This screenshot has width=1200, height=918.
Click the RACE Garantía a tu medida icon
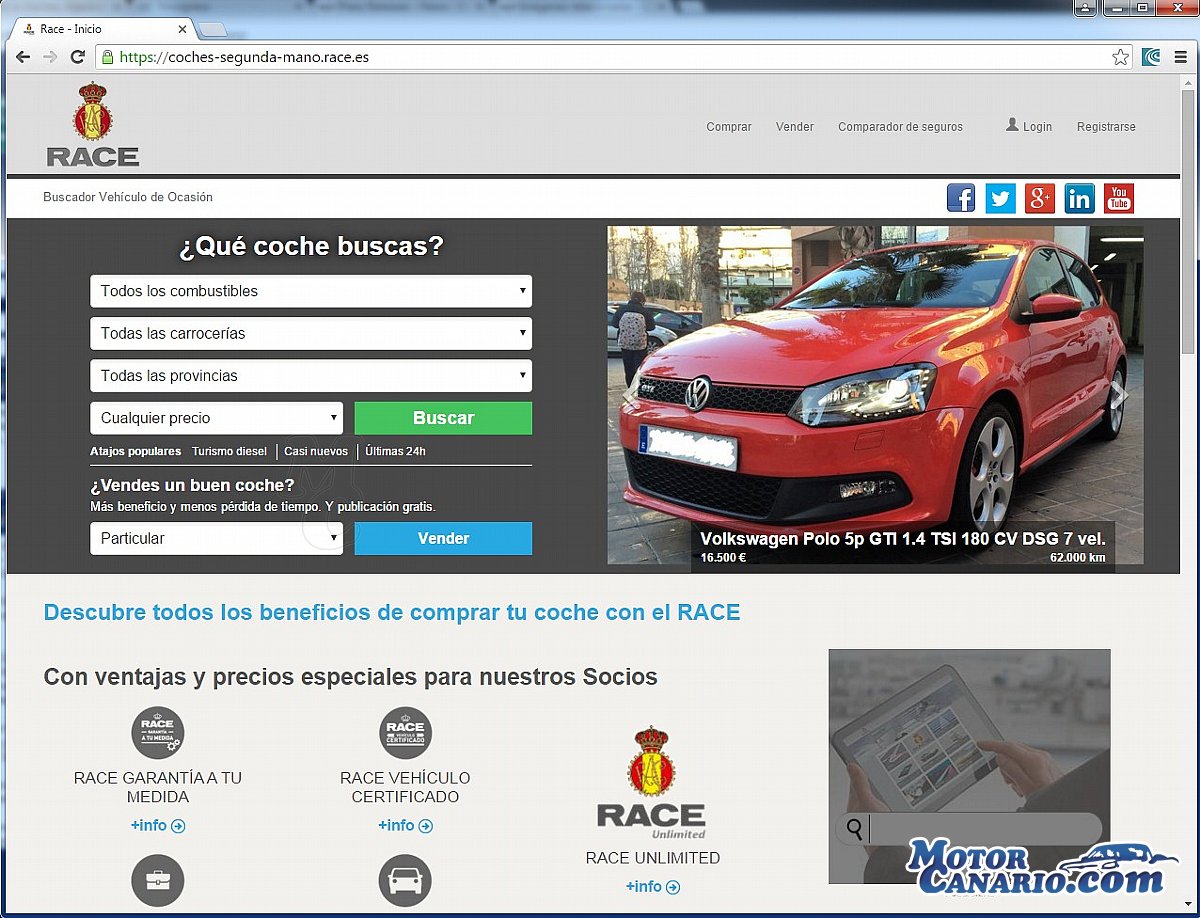158,732
